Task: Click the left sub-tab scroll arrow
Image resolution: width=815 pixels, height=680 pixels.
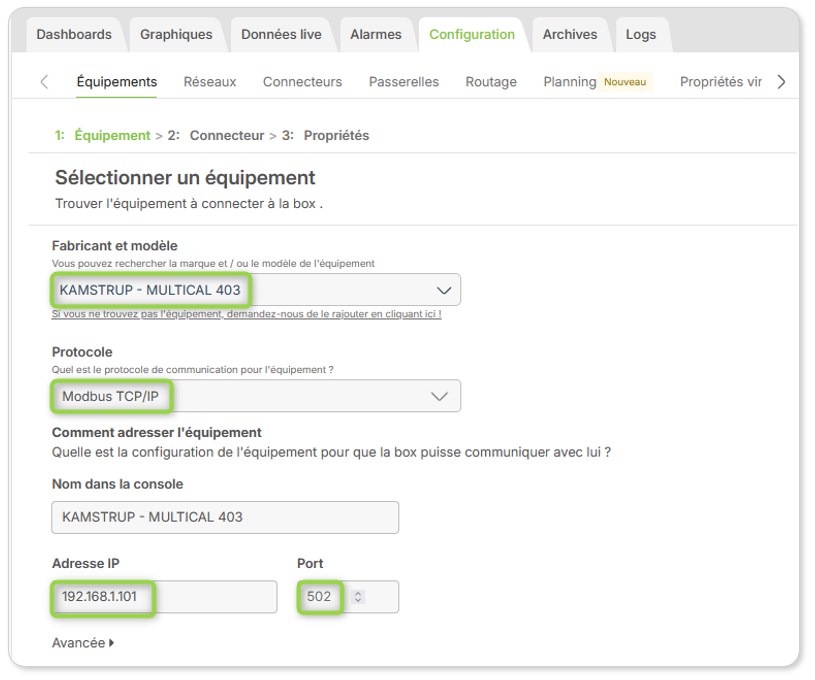Action: tap(44, 82)
